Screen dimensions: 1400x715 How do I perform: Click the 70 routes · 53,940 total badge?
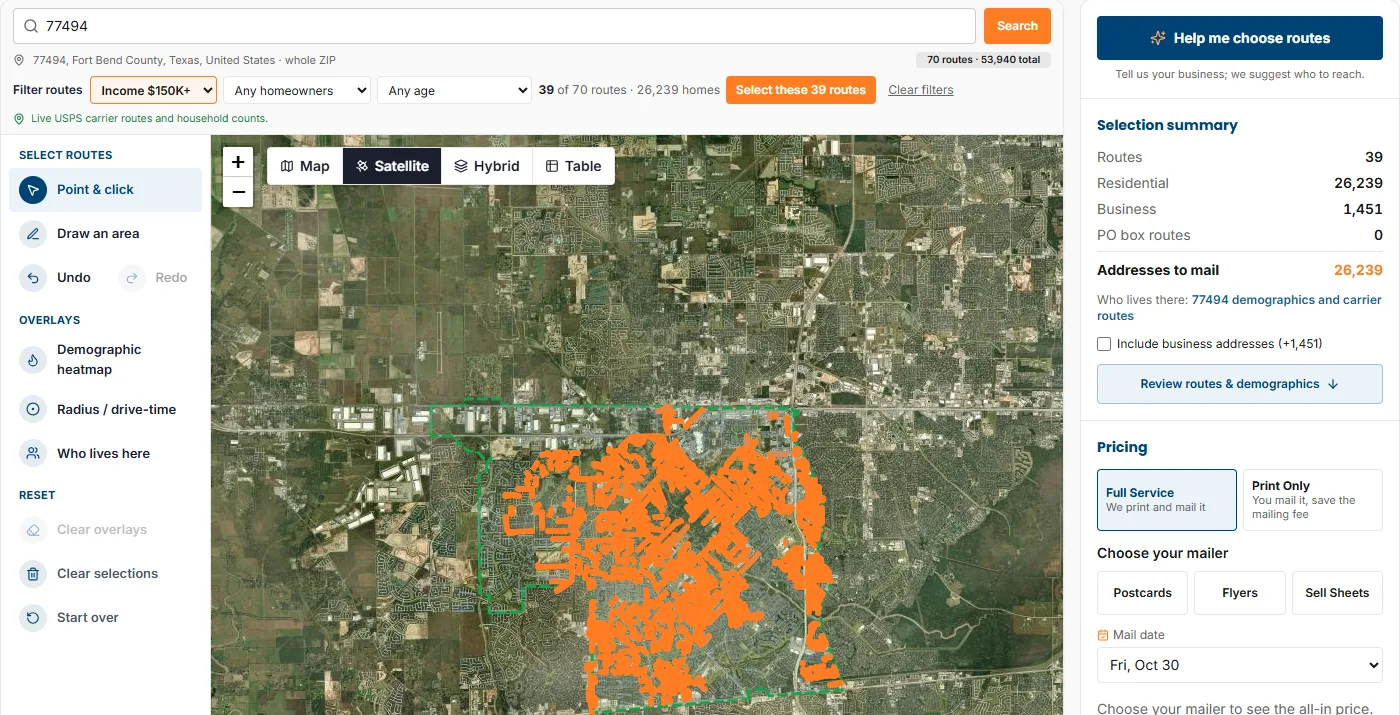click(x=983, y=60)
